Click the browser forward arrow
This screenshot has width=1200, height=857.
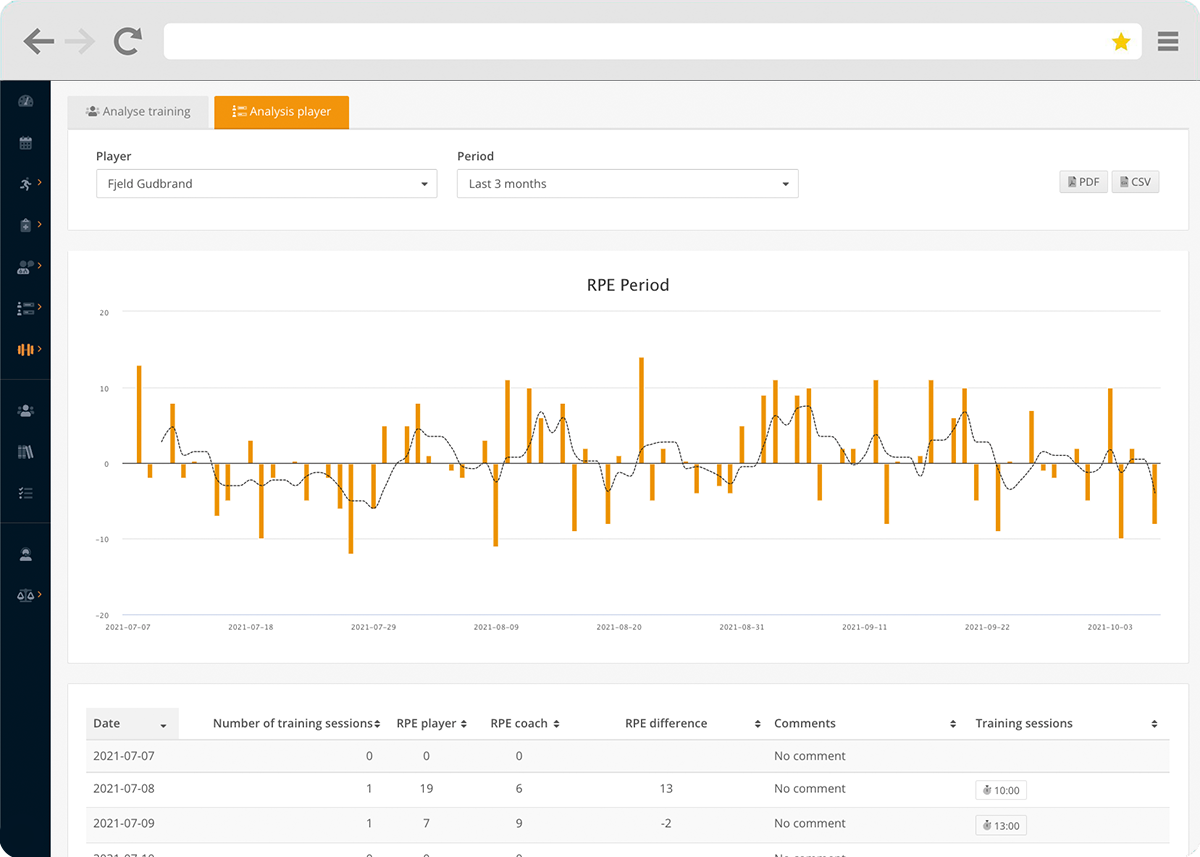(x=80, y=41)
